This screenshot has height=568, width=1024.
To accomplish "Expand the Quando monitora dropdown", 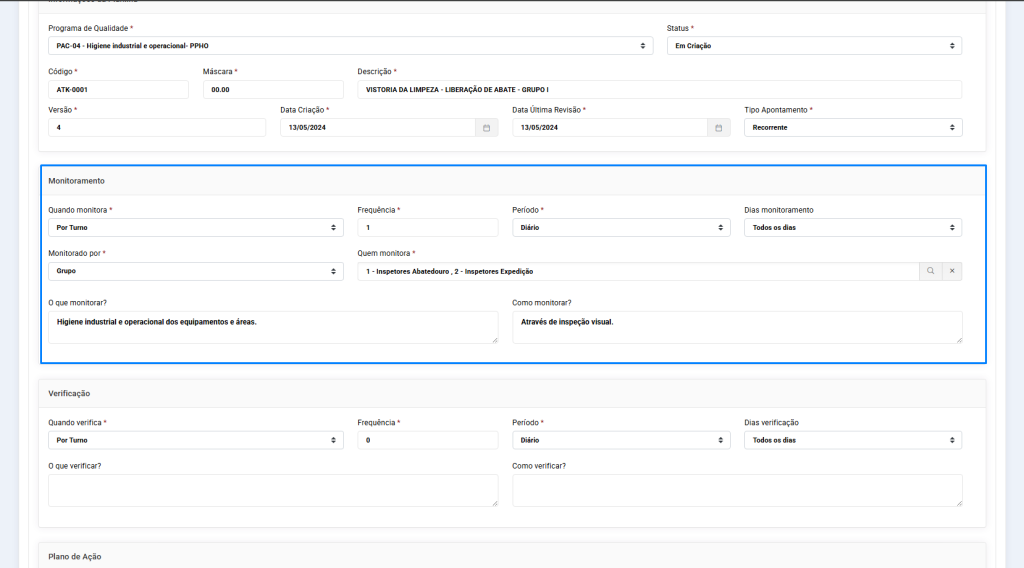I will [x=195, y=228].
